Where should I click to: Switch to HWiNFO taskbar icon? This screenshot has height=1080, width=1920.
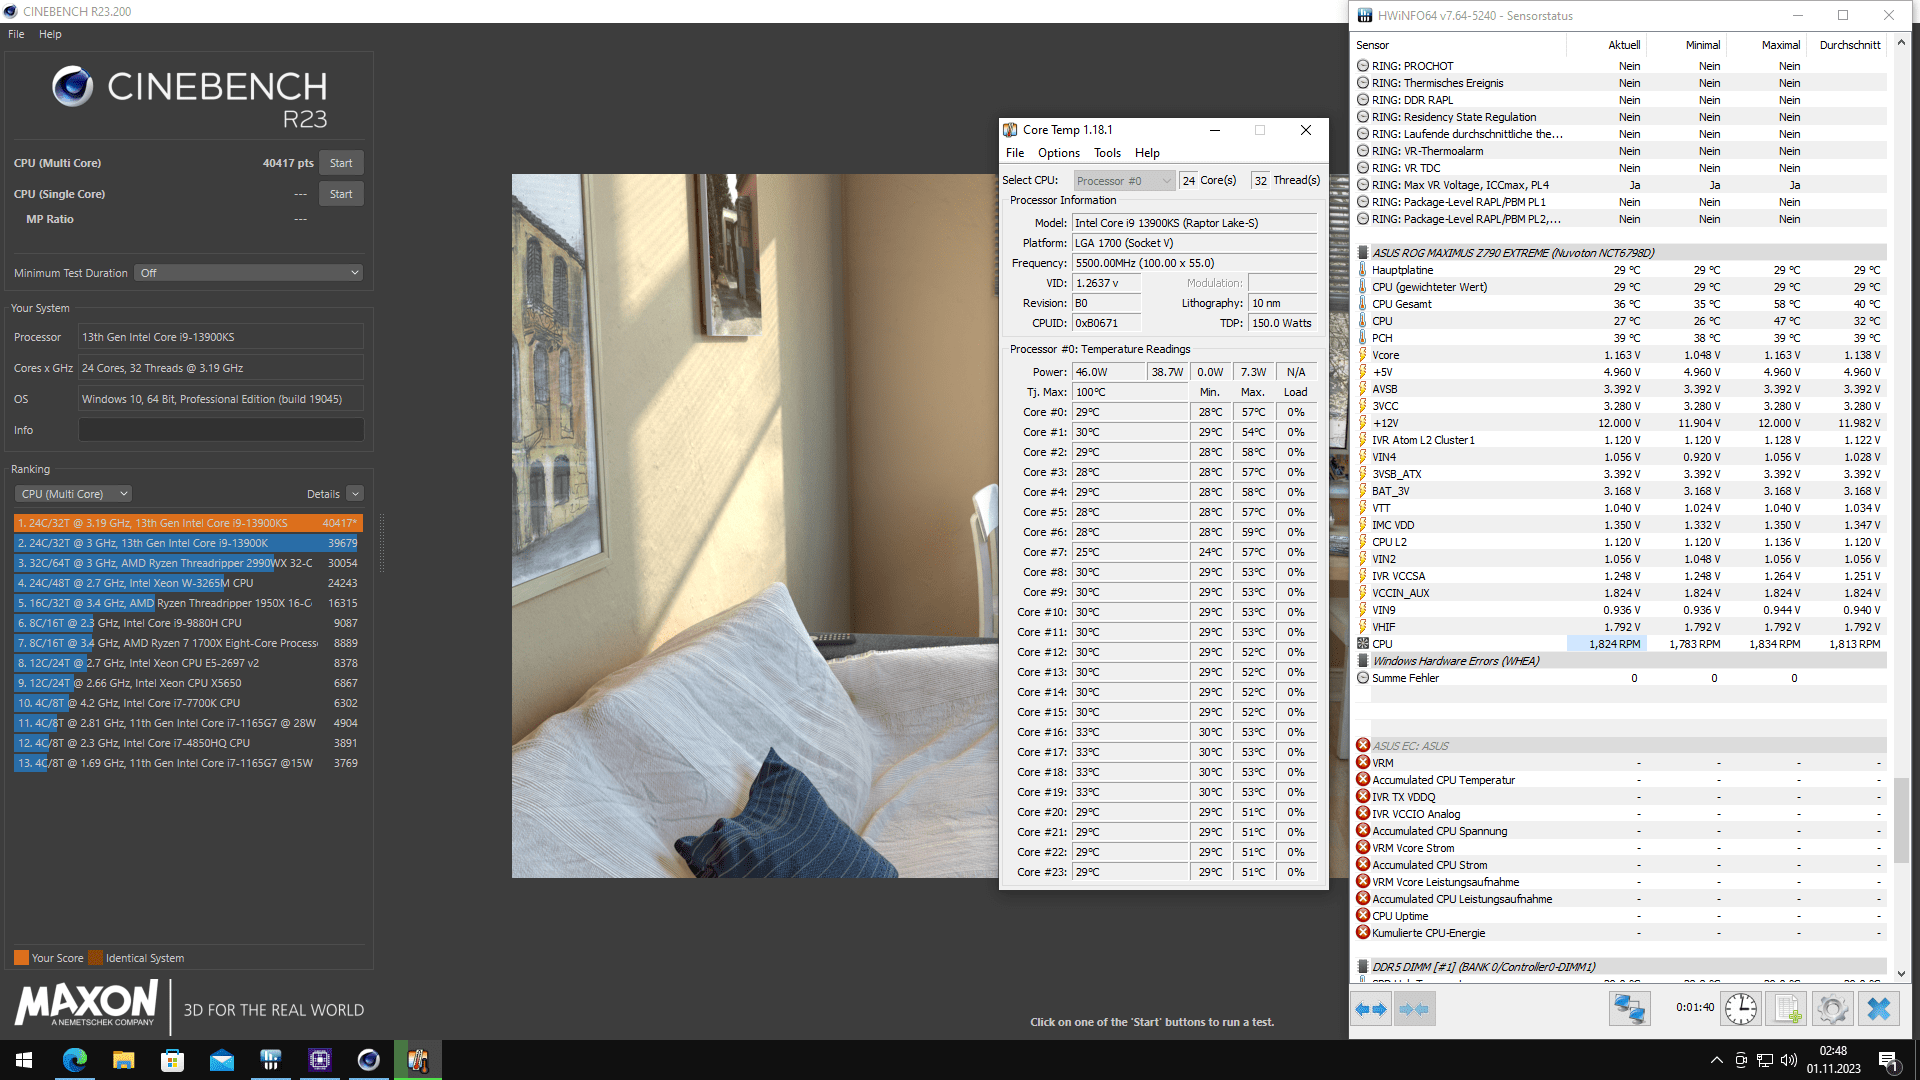270,1060
